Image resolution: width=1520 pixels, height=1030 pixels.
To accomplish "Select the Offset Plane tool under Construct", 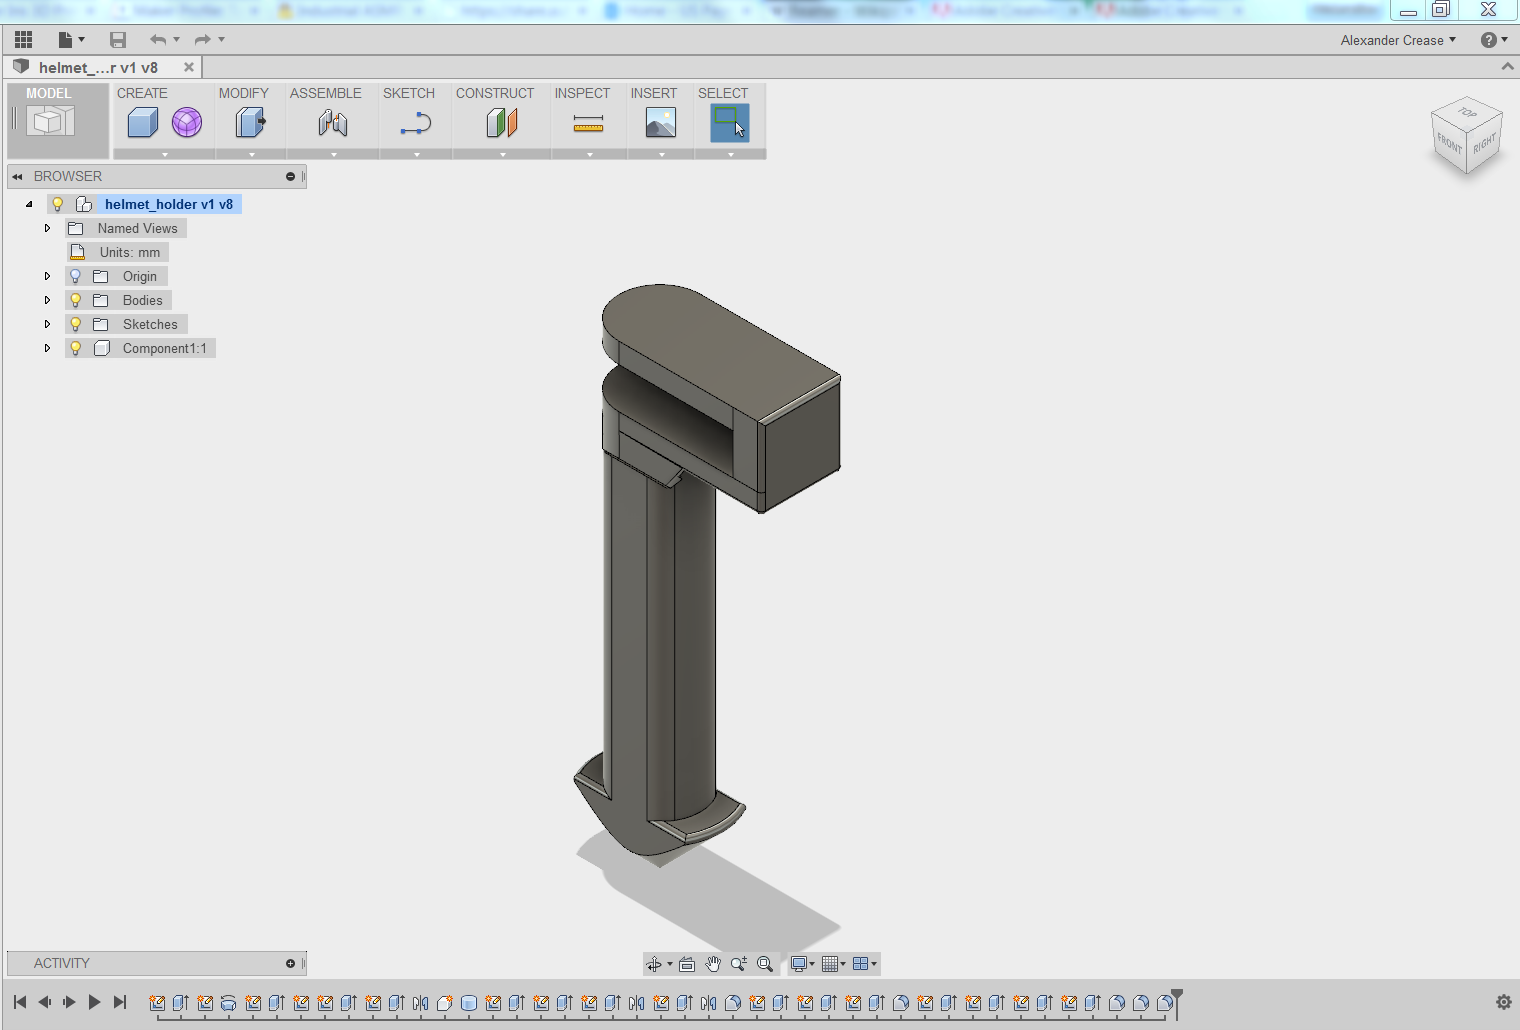I will (x=500, y=122).
